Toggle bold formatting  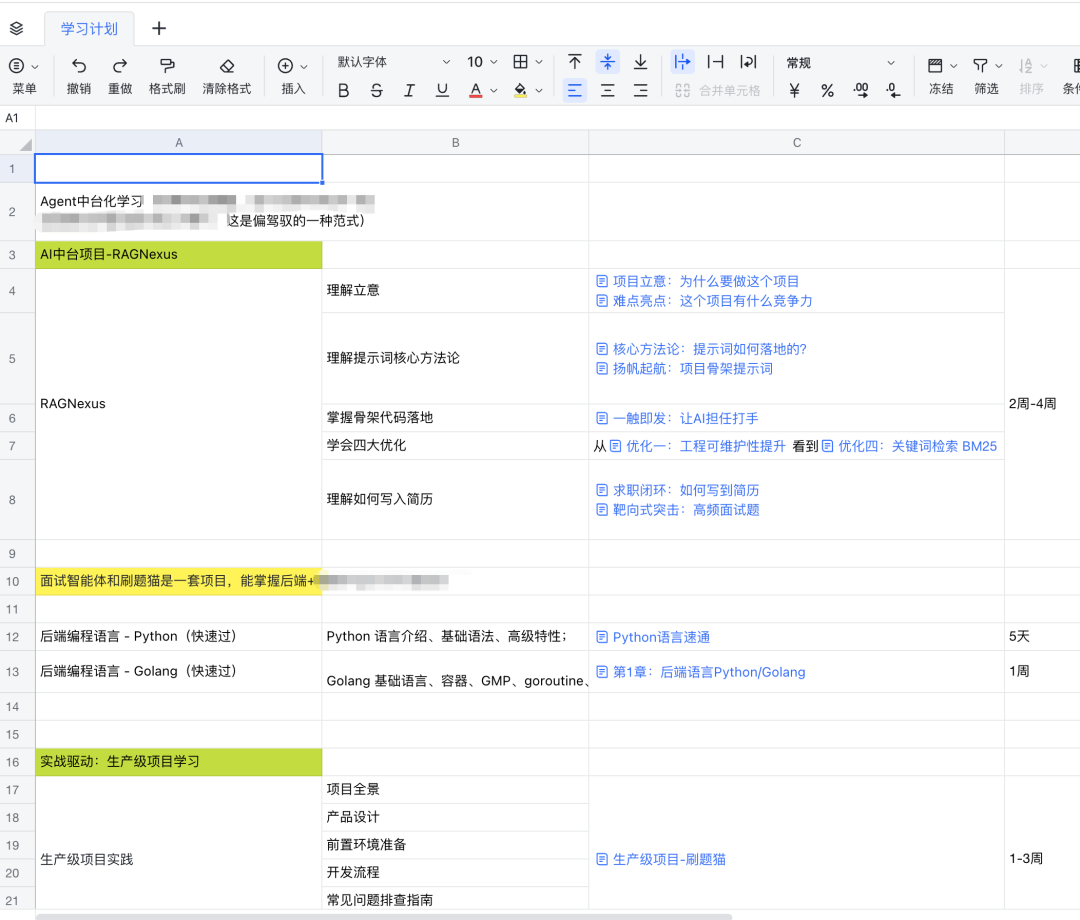(343, 90)
